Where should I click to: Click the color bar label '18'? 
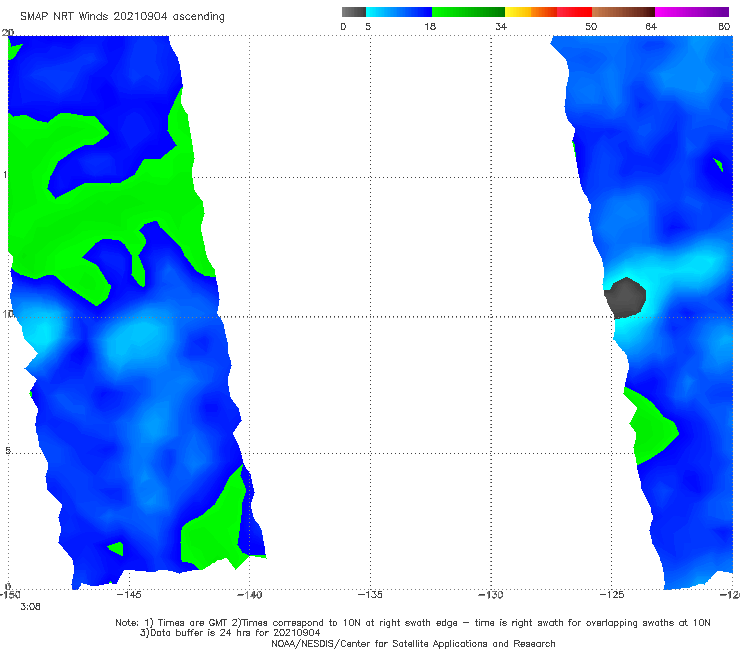point(430,27)
